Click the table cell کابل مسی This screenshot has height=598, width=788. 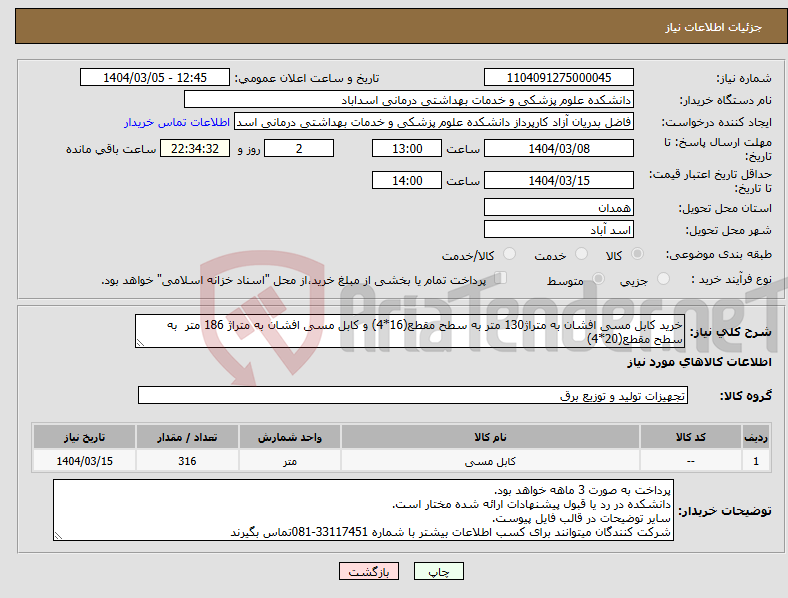[490, 461]
